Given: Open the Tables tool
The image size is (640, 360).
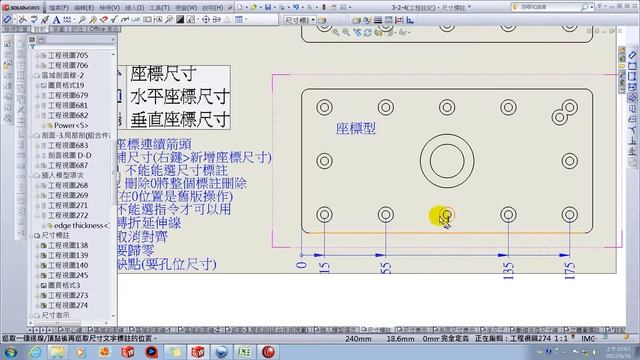Looking at the screenshot, I should (x=239, y=19).
